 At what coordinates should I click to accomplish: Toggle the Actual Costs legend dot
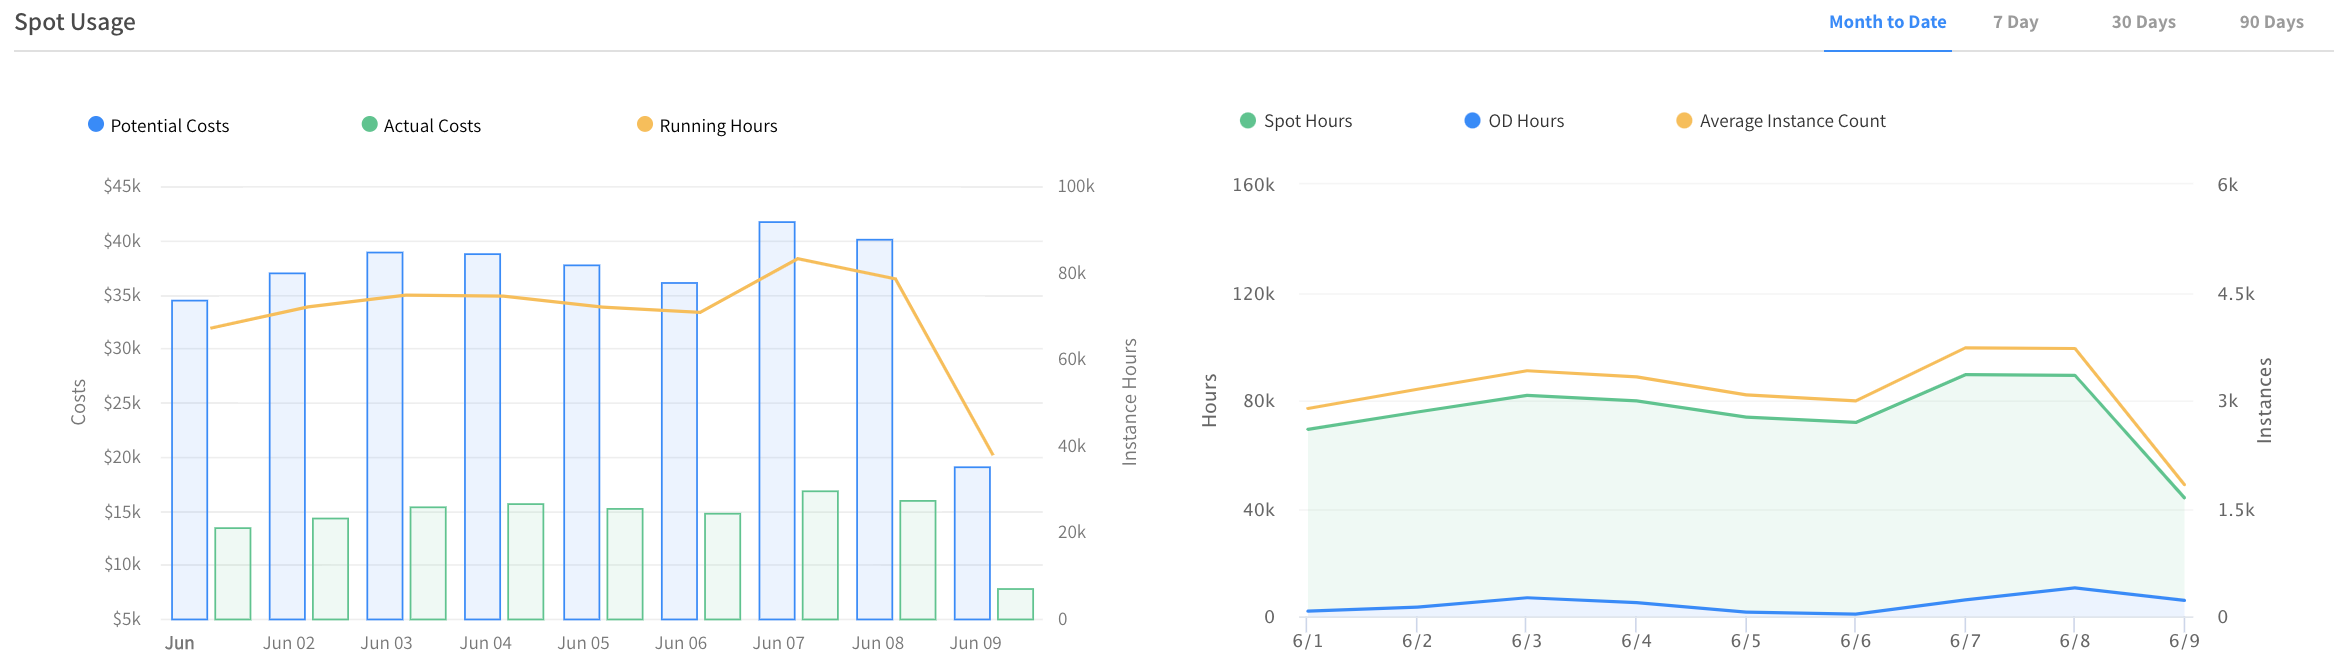(x=369, y=124)
